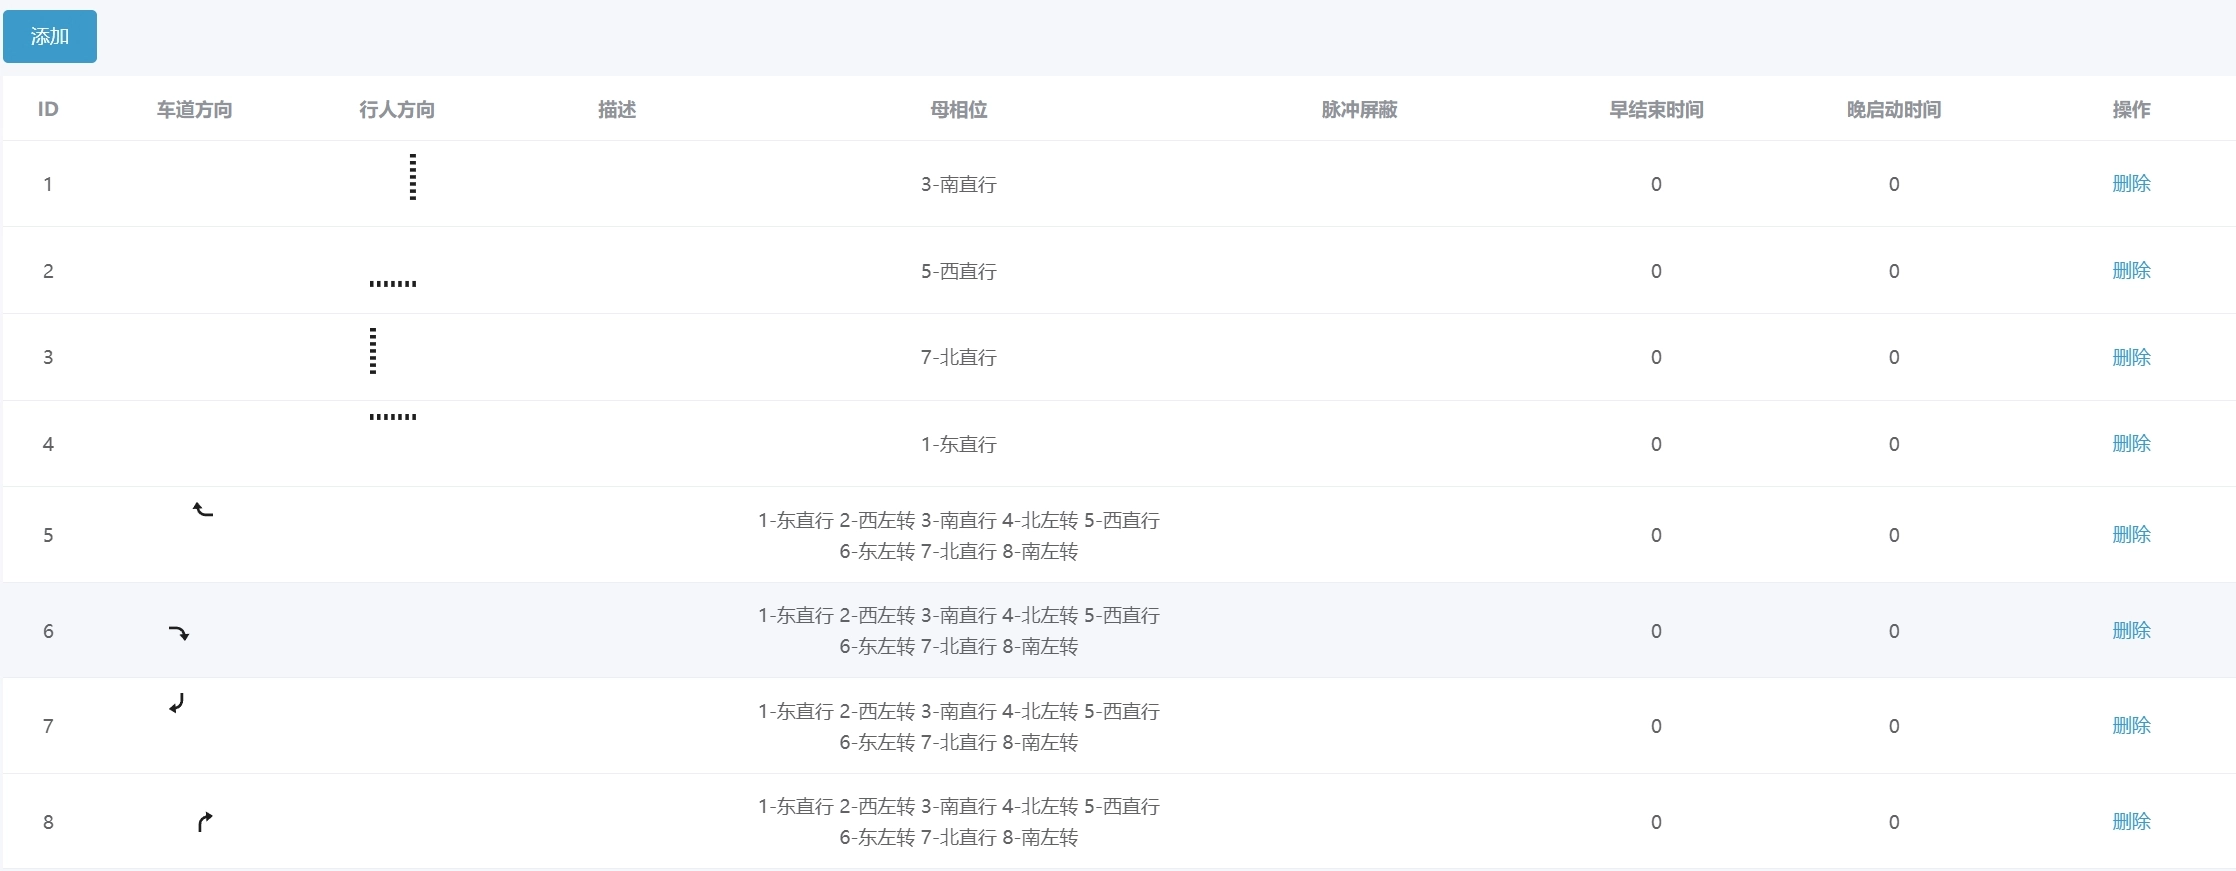Click the horizontal pedestrian crossing icon in row 2
Screen dimensions: 2236x871
(x=393, y=284)
